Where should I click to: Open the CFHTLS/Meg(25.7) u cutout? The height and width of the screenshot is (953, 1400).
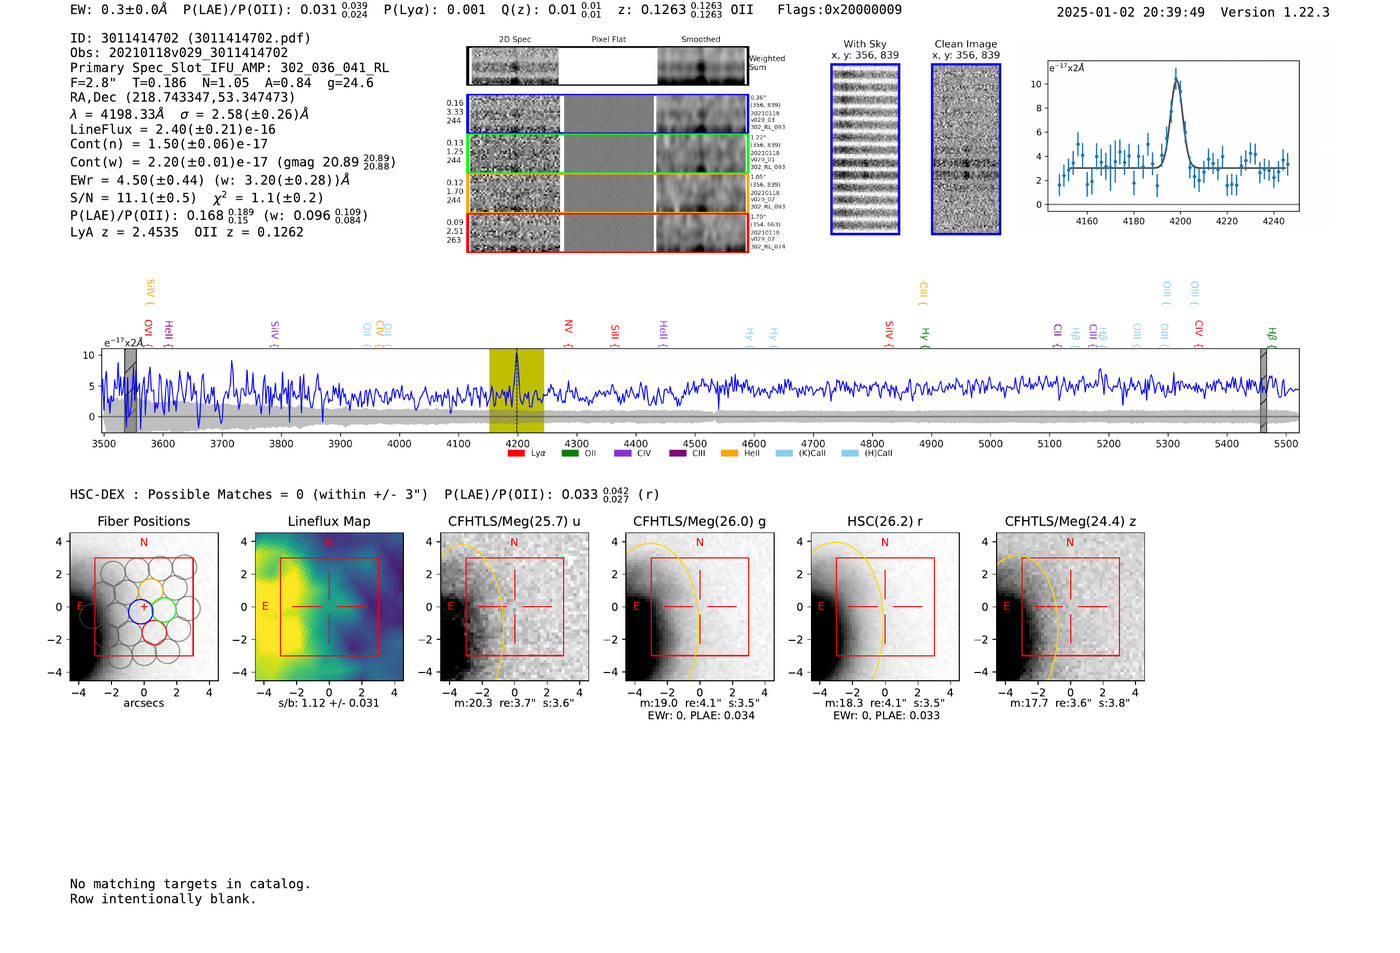[x=514, y=606]
